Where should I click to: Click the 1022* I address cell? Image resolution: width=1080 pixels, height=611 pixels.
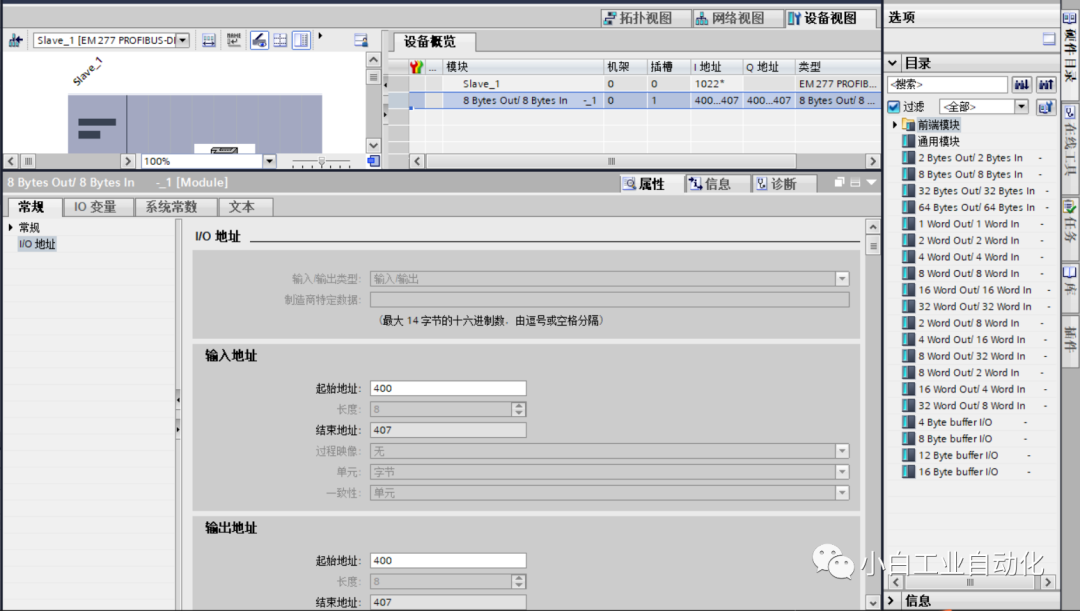coord(716,83)
